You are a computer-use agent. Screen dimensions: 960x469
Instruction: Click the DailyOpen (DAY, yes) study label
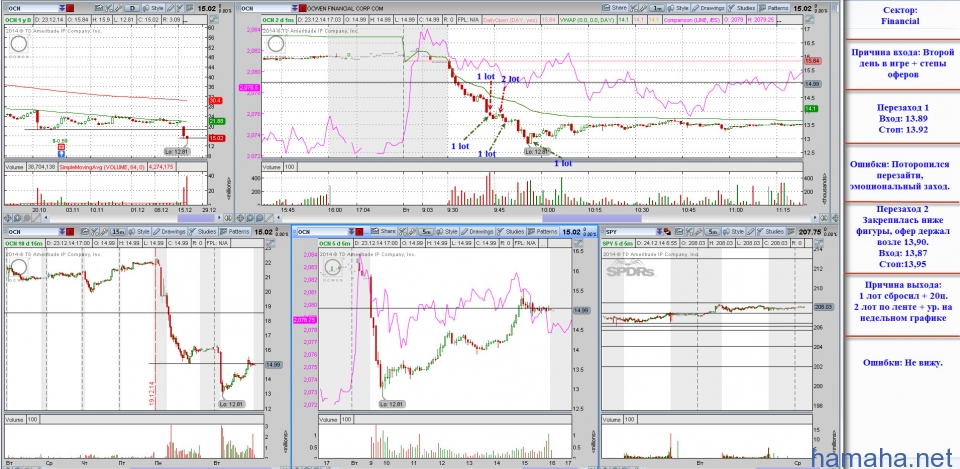(x=510, y=20)
